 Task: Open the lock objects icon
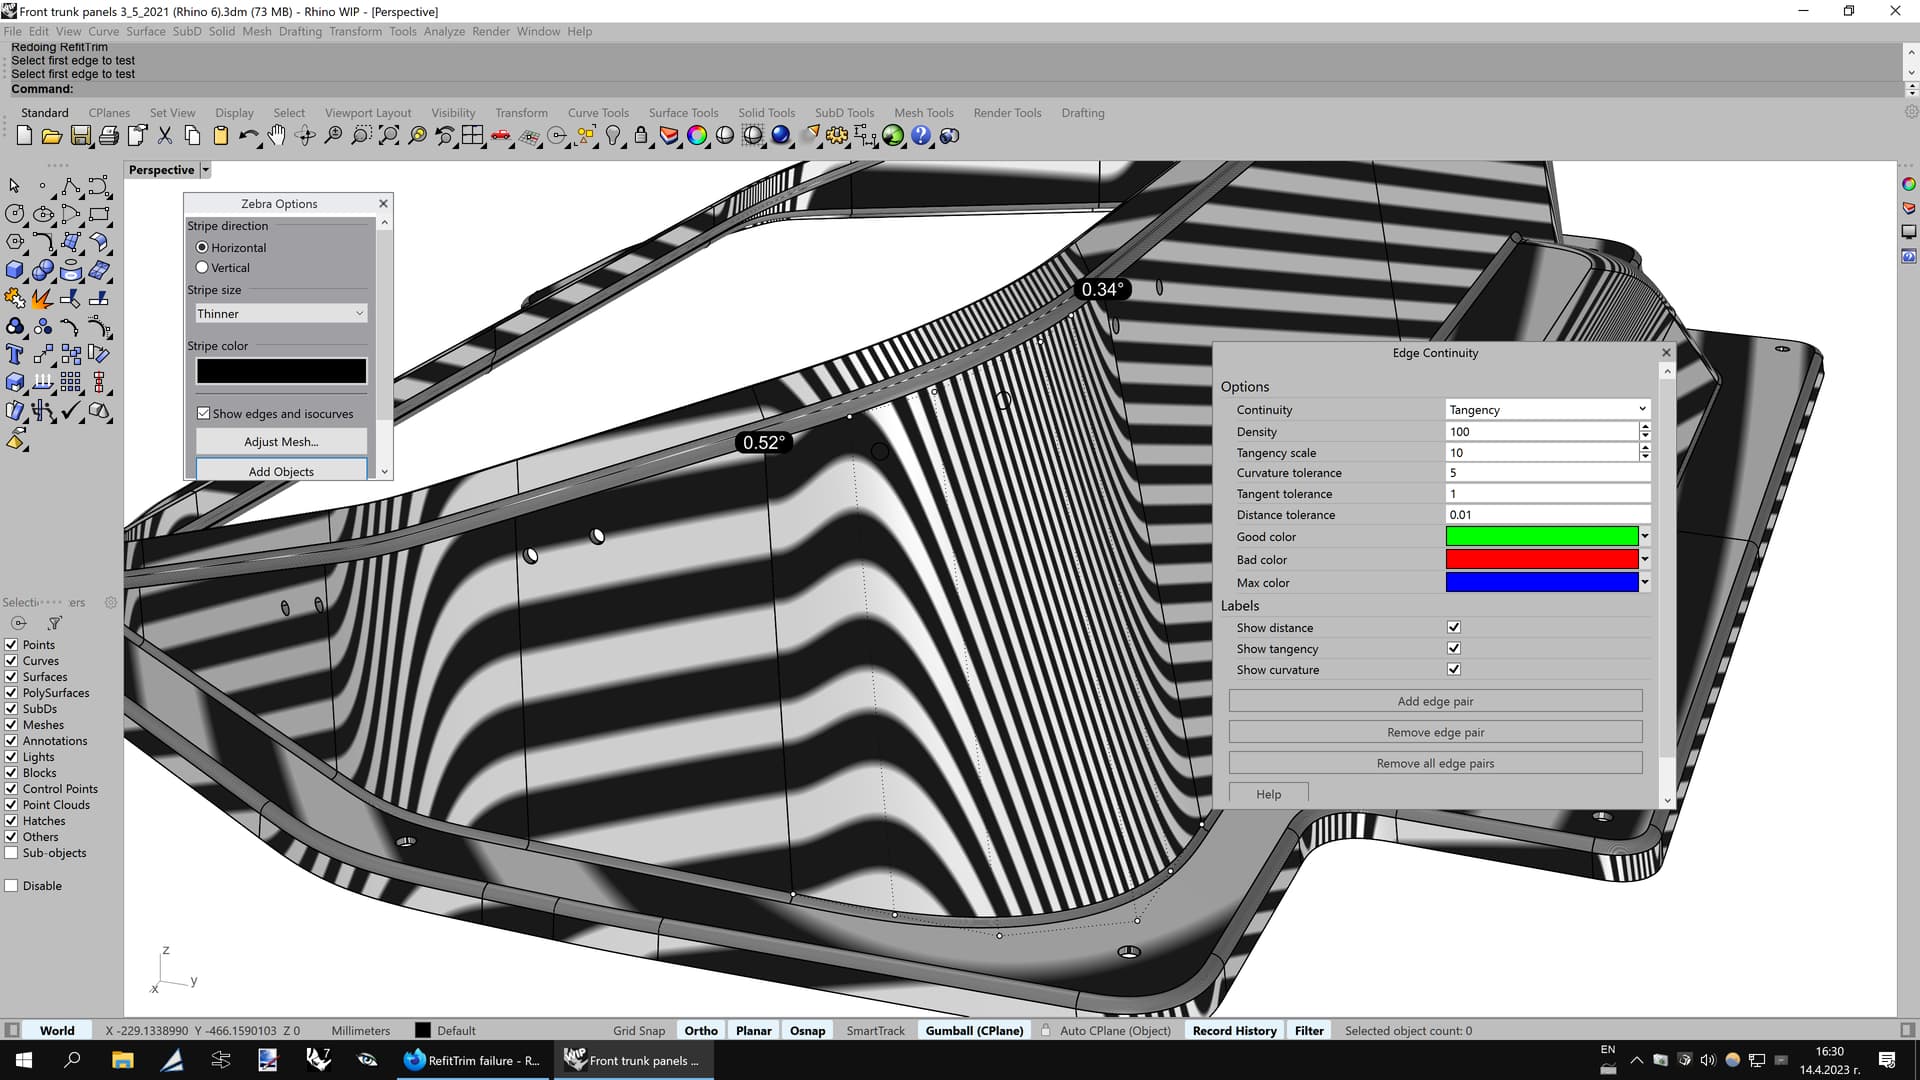641,135
